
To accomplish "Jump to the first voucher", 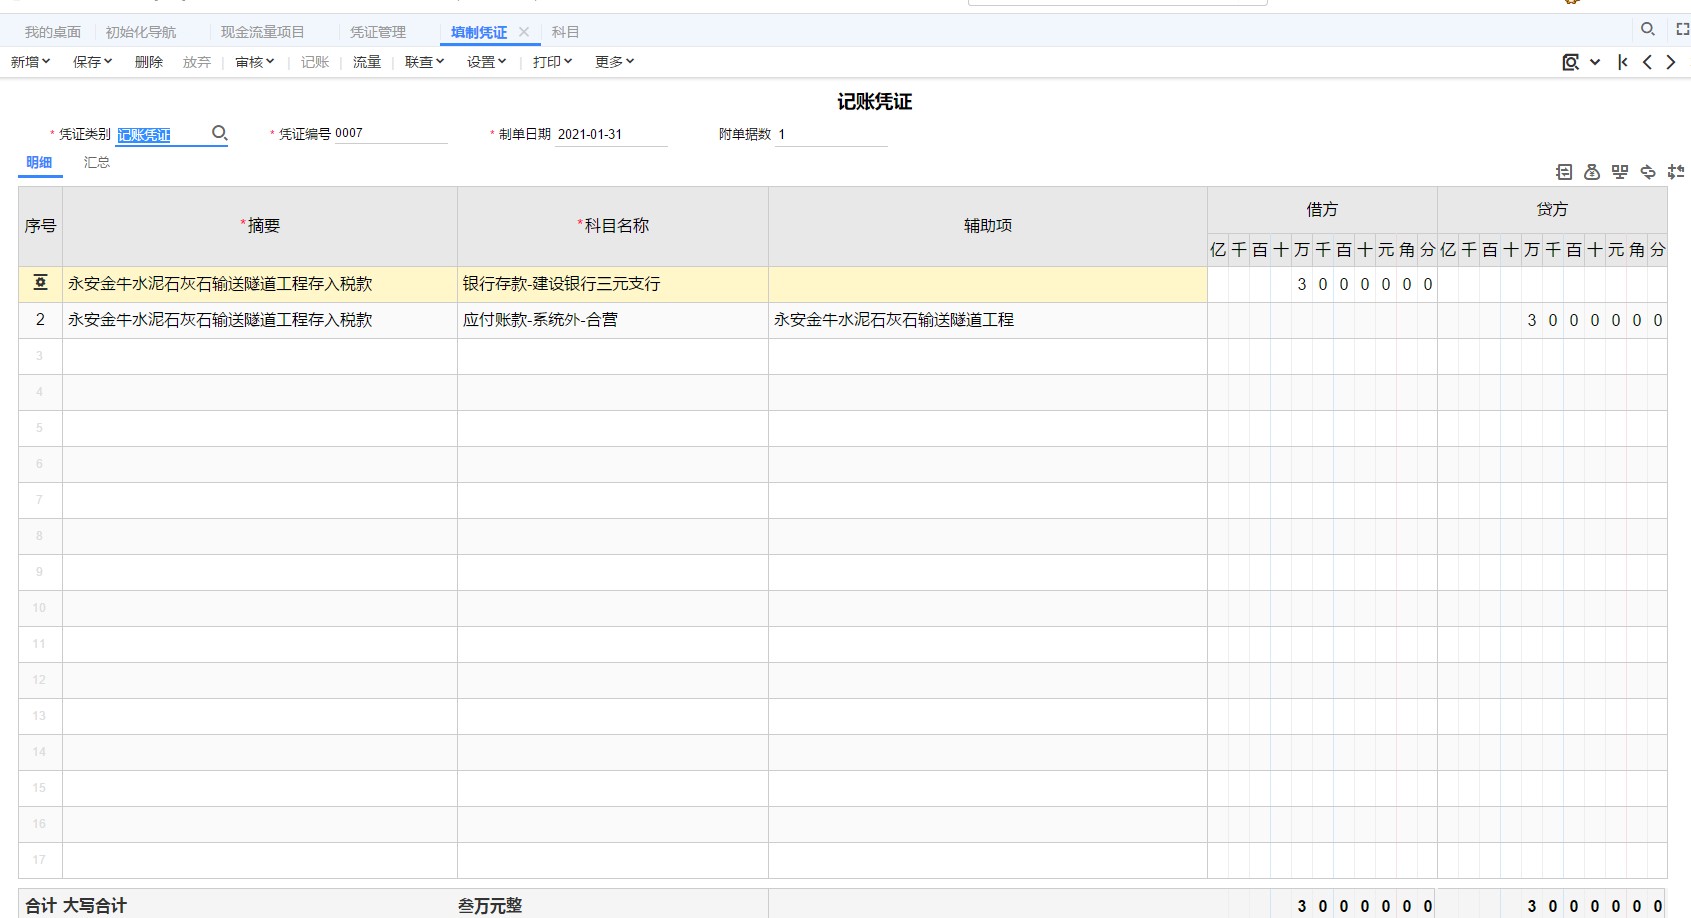I will point(1623,62).
